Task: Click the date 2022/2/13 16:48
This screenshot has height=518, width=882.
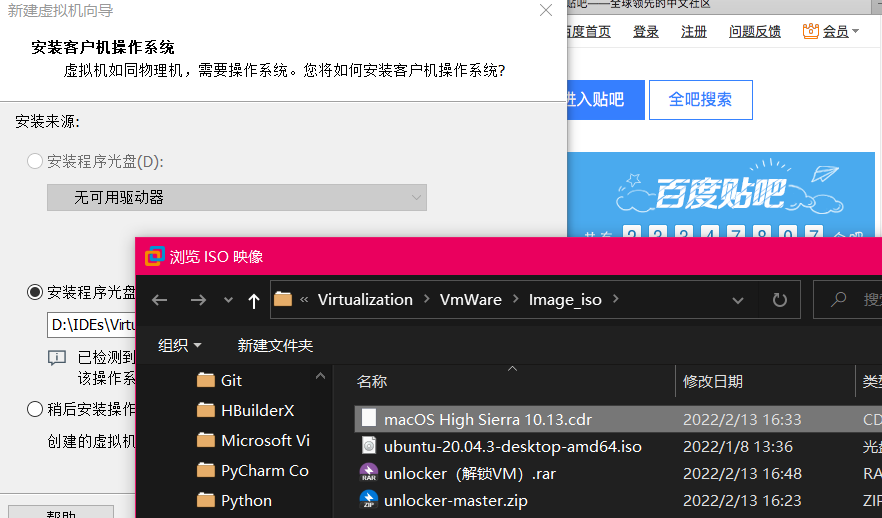Action: (x=742, y=474)
